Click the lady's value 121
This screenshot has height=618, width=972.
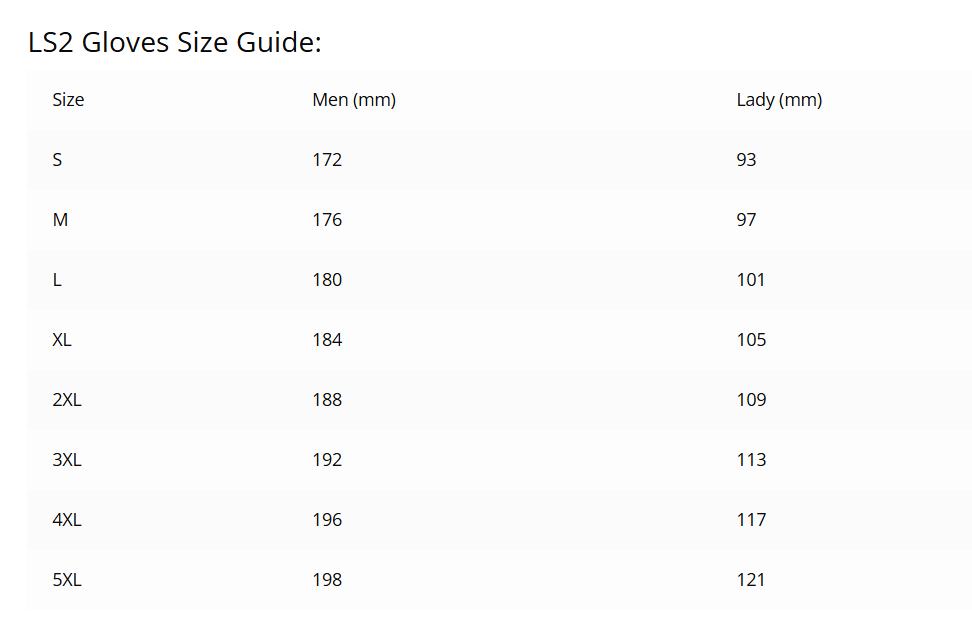point(751,580)
